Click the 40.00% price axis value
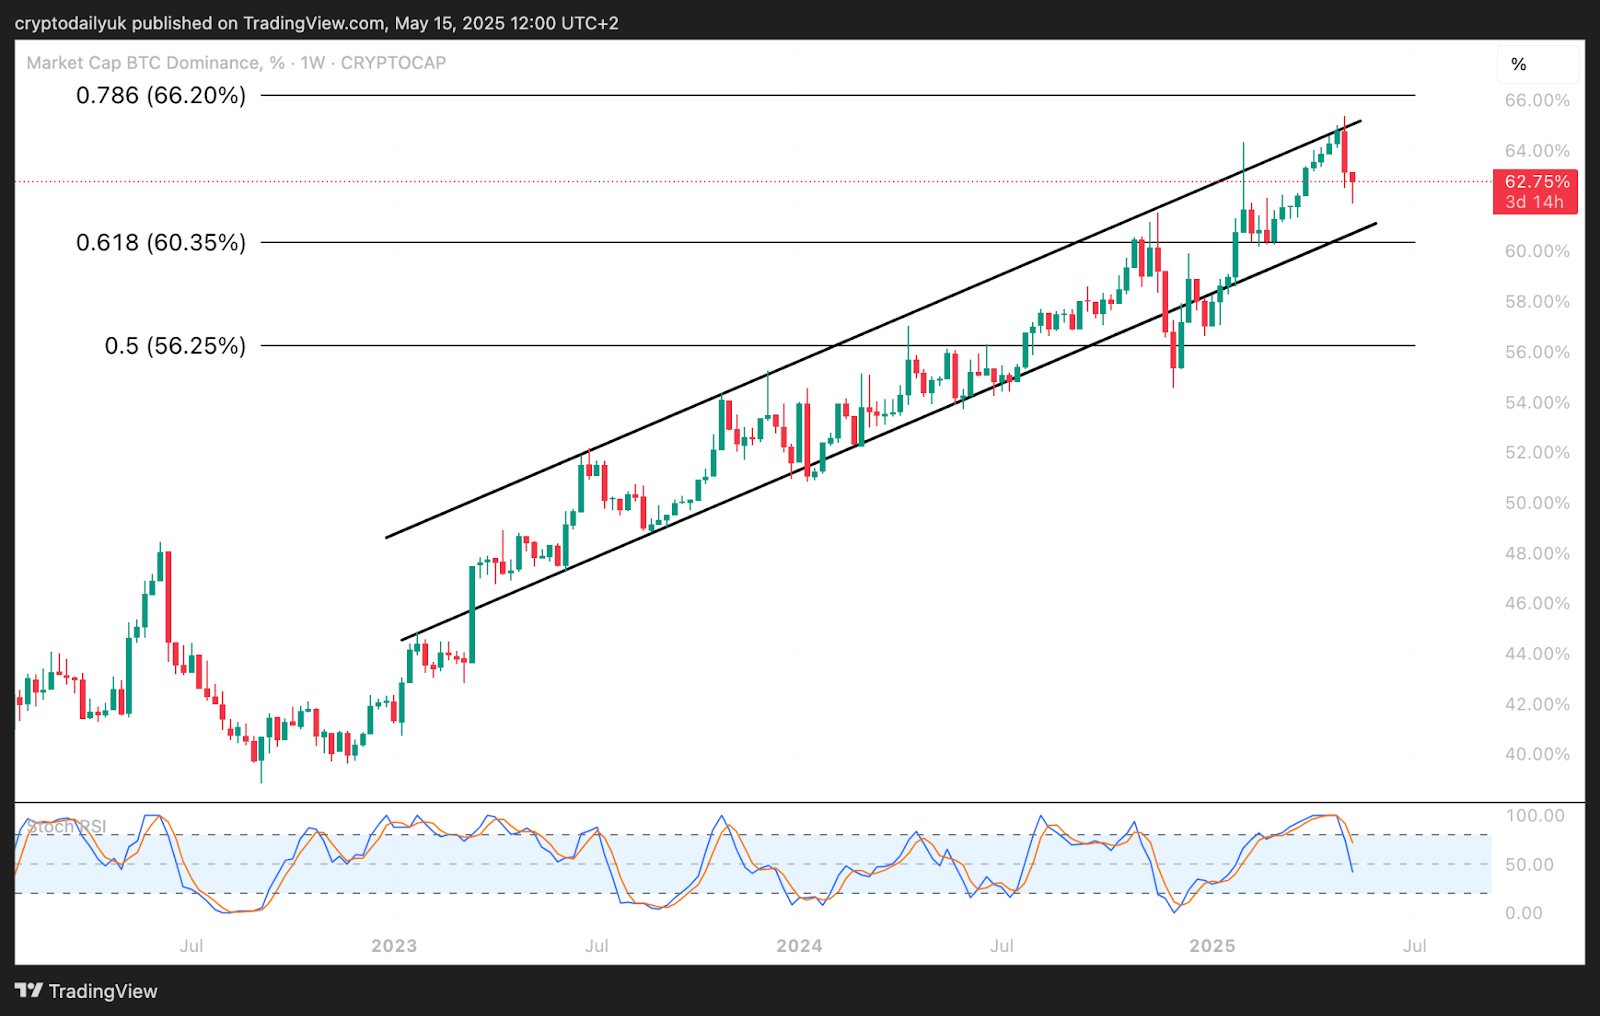The width and height of the screenshot is (1600, 1016). [x=1537, y=754]
